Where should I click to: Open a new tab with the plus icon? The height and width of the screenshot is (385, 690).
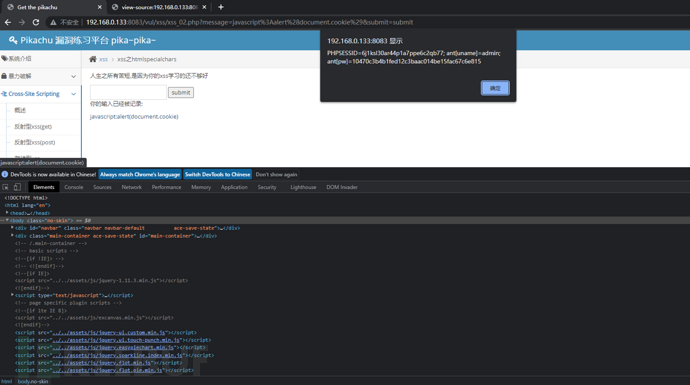pos(221,7)
